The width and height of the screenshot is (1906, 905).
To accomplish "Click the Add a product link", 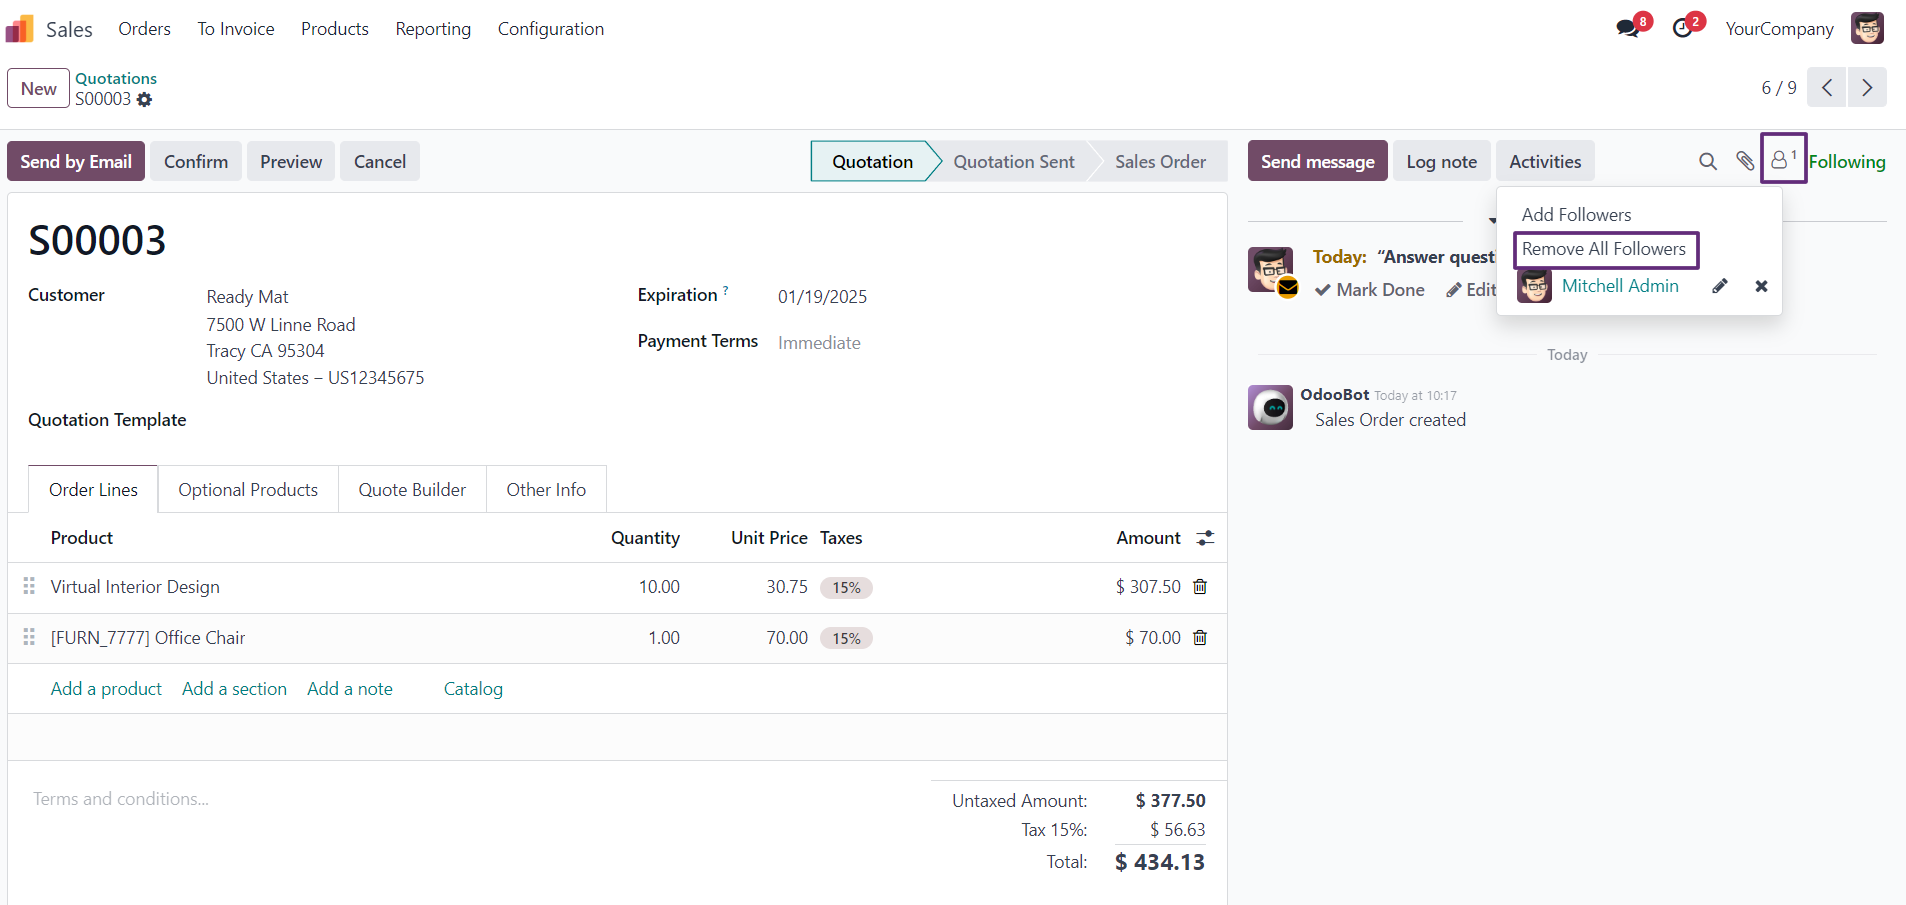I will click(x=106, y=689).
